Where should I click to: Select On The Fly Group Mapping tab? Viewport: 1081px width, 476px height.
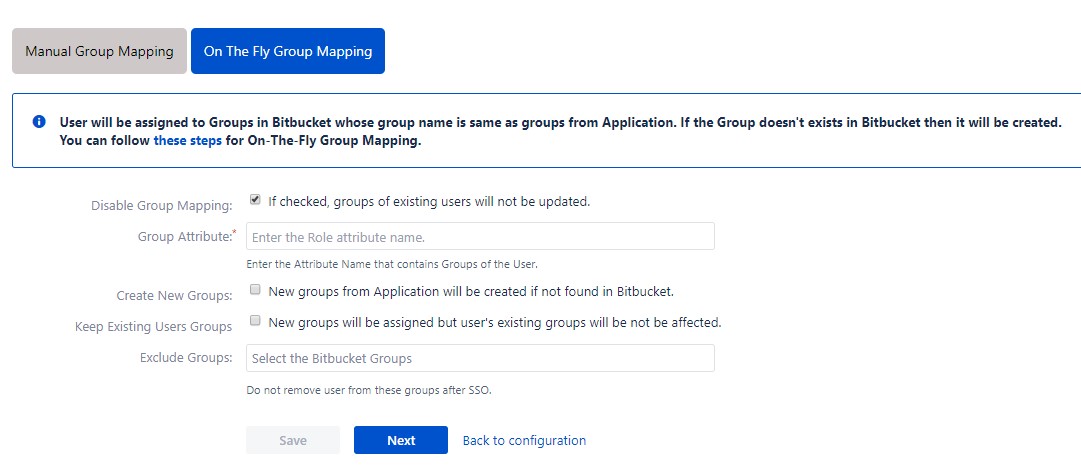pyautogui.click(x=287, y=51)
